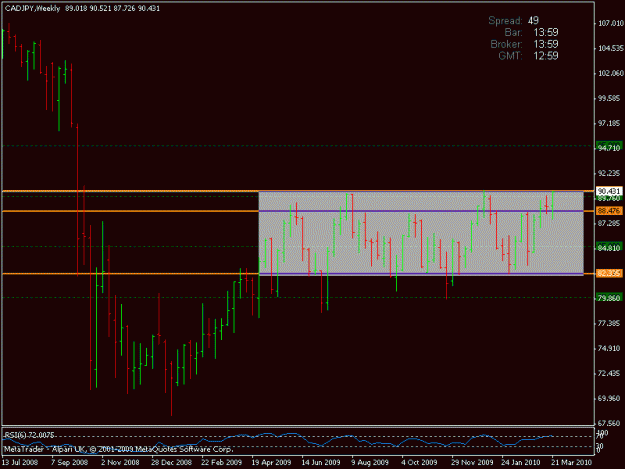Click the 4 Oct 2009 date label

click(x=419, y=462)
